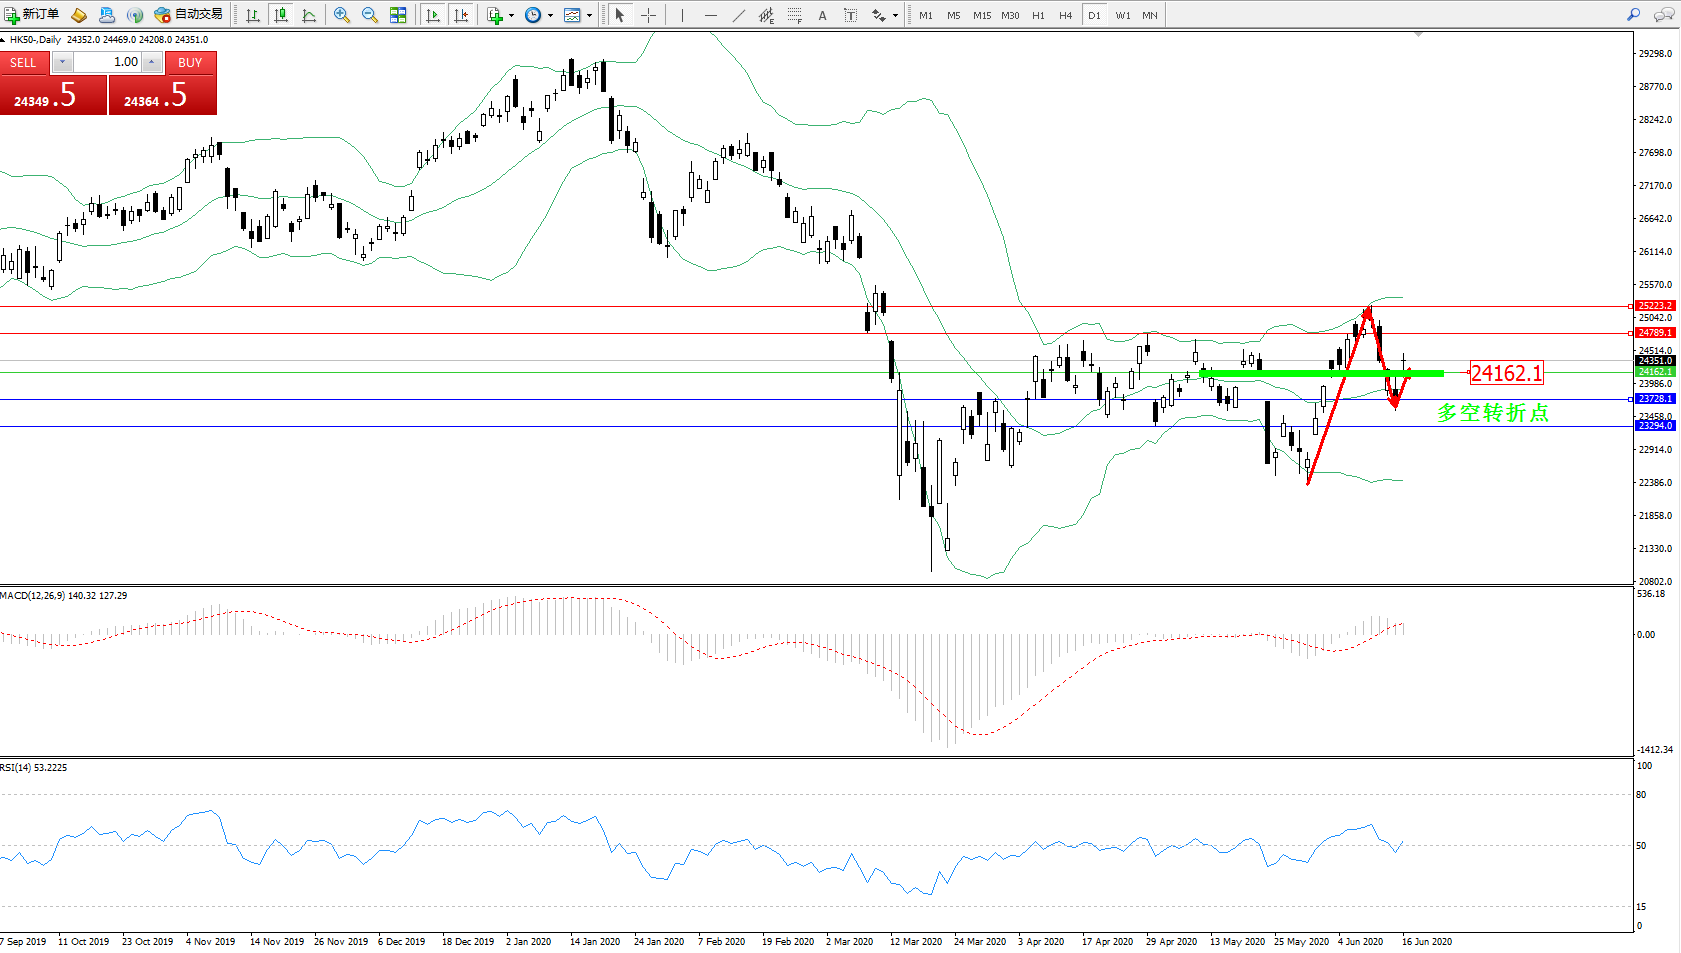
Task: Click the tile windows icon
Action: point(398,15)
